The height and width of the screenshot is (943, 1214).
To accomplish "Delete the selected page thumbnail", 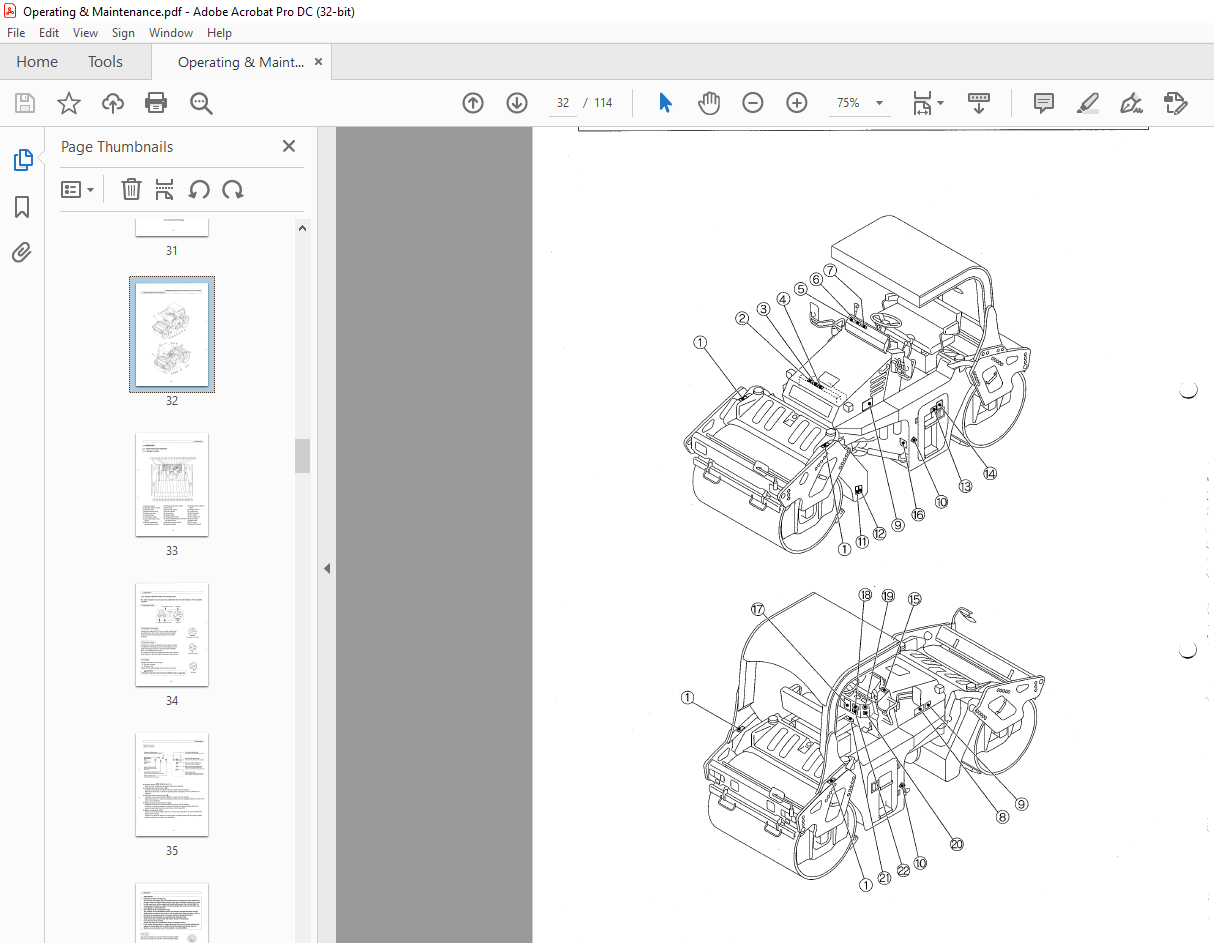I will point(131,190).
